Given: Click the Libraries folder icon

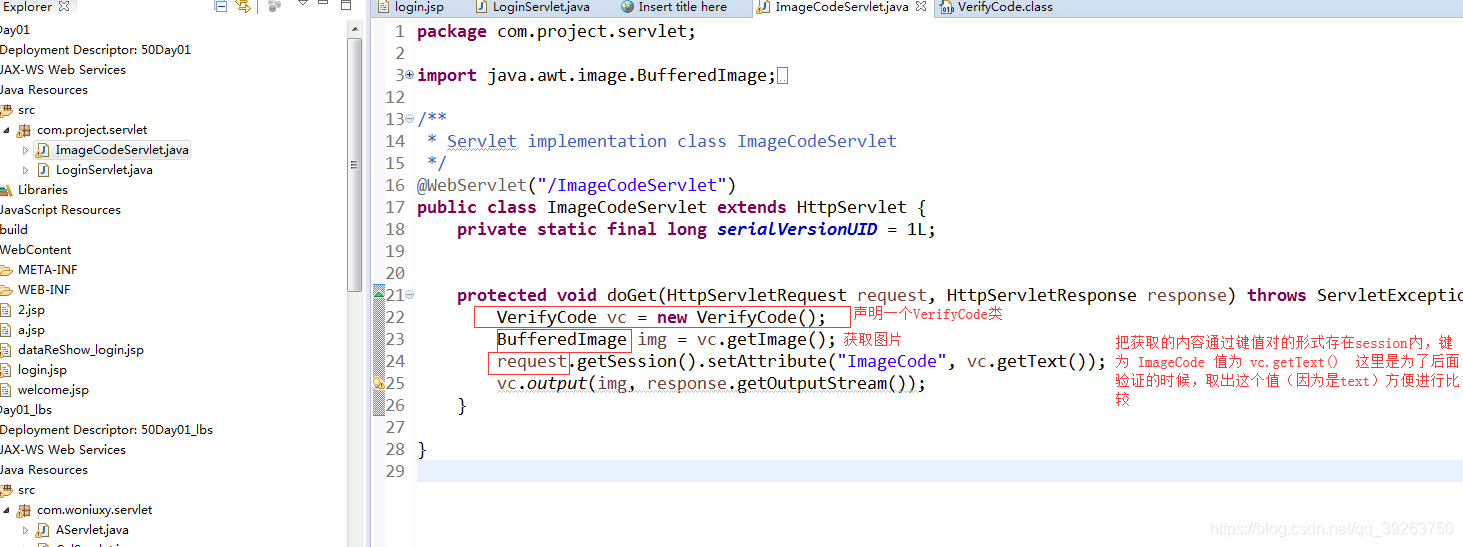Looking at the screenshot, I should pyautogui.click(x=6, y=190).
